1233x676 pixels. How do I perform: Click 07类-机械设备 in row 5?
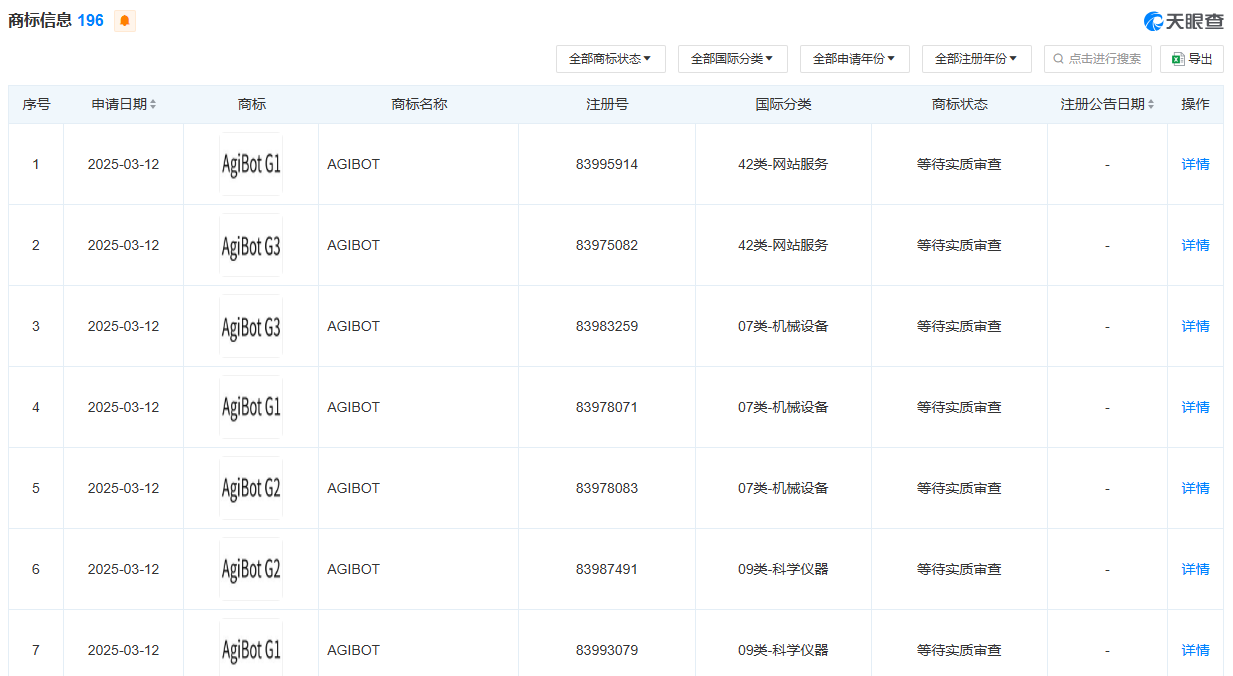pos(783,488)
